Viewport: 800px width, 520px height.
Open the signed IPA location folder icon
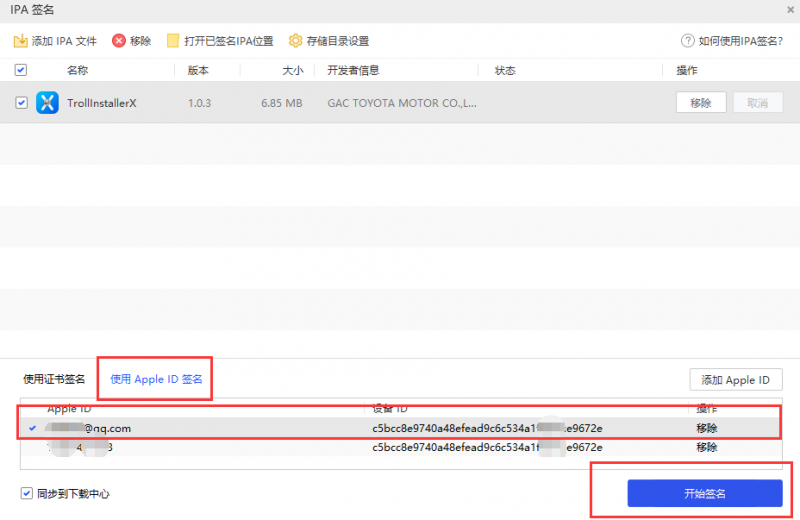click(x=173, y=41)
